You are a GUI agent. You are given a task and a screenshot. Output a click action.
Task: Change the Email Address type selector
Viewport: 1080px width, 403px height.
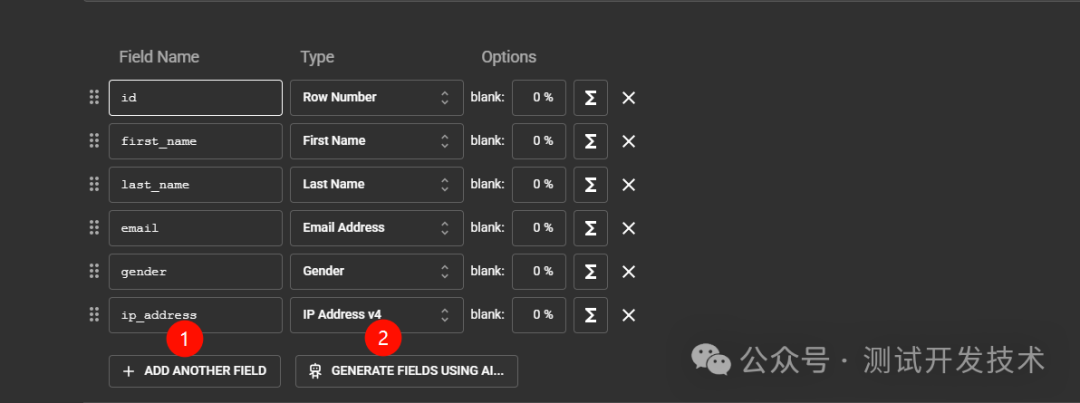377,228
